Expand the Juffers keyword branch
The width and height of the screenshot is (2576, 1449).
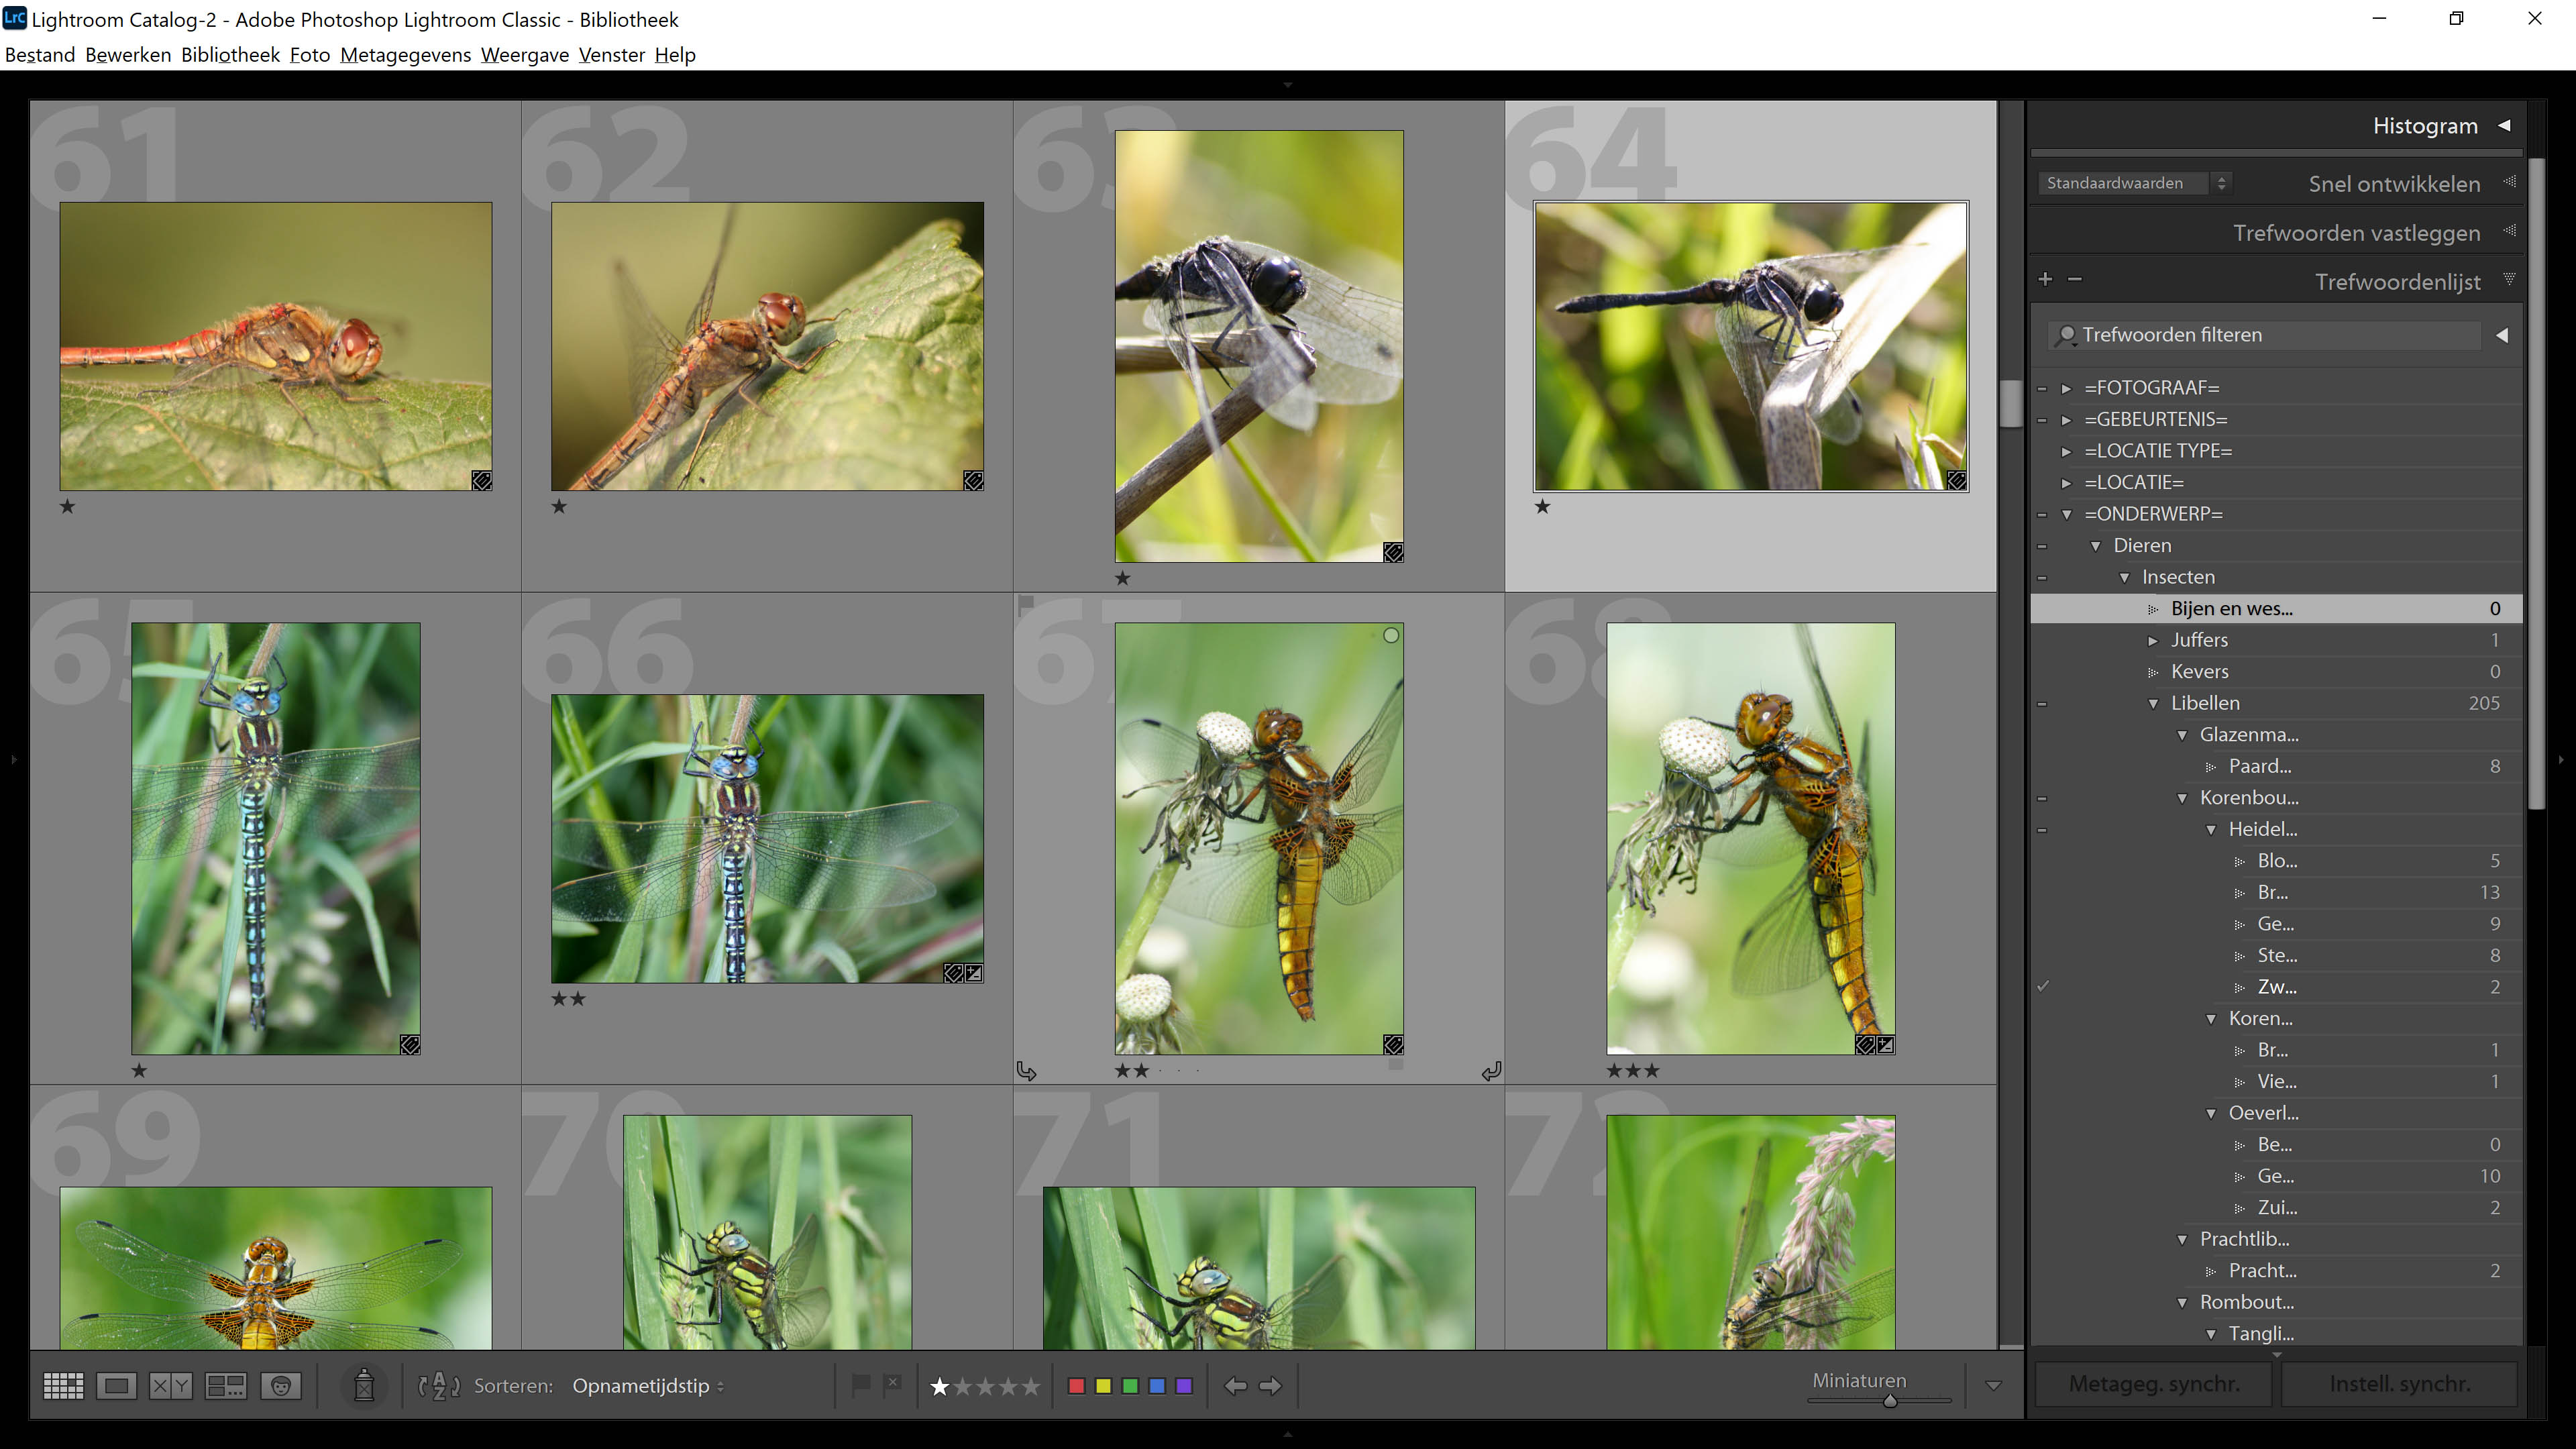coord(2153,641)
